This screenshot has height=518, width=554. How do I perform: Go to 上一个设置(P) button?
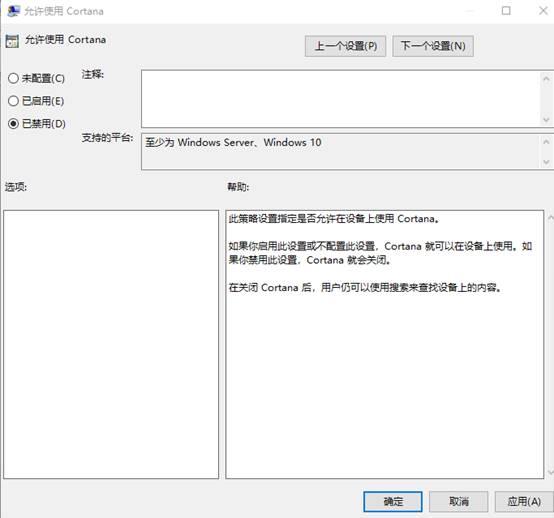pyautogui.click(x=345, y=46)
